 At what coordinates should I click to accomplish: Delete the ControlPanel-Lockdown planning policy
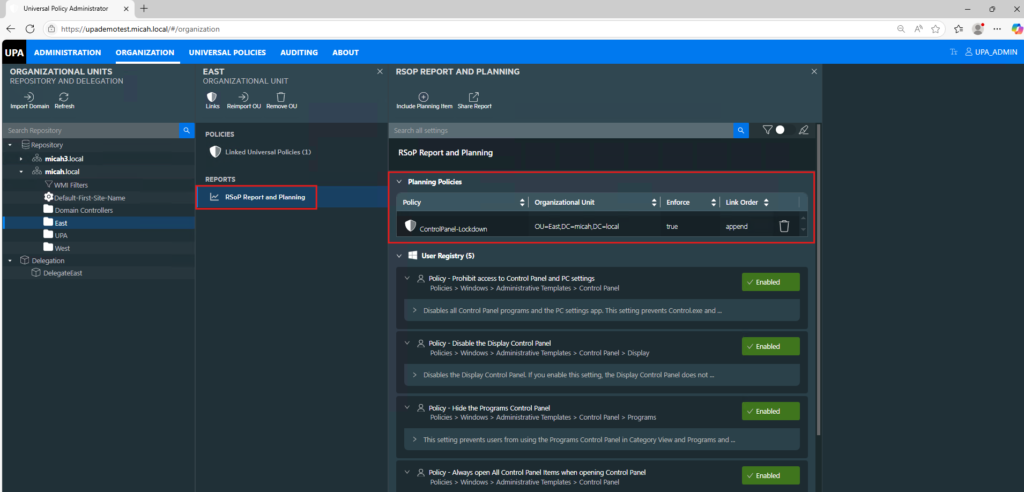click(x=784, y=226)
